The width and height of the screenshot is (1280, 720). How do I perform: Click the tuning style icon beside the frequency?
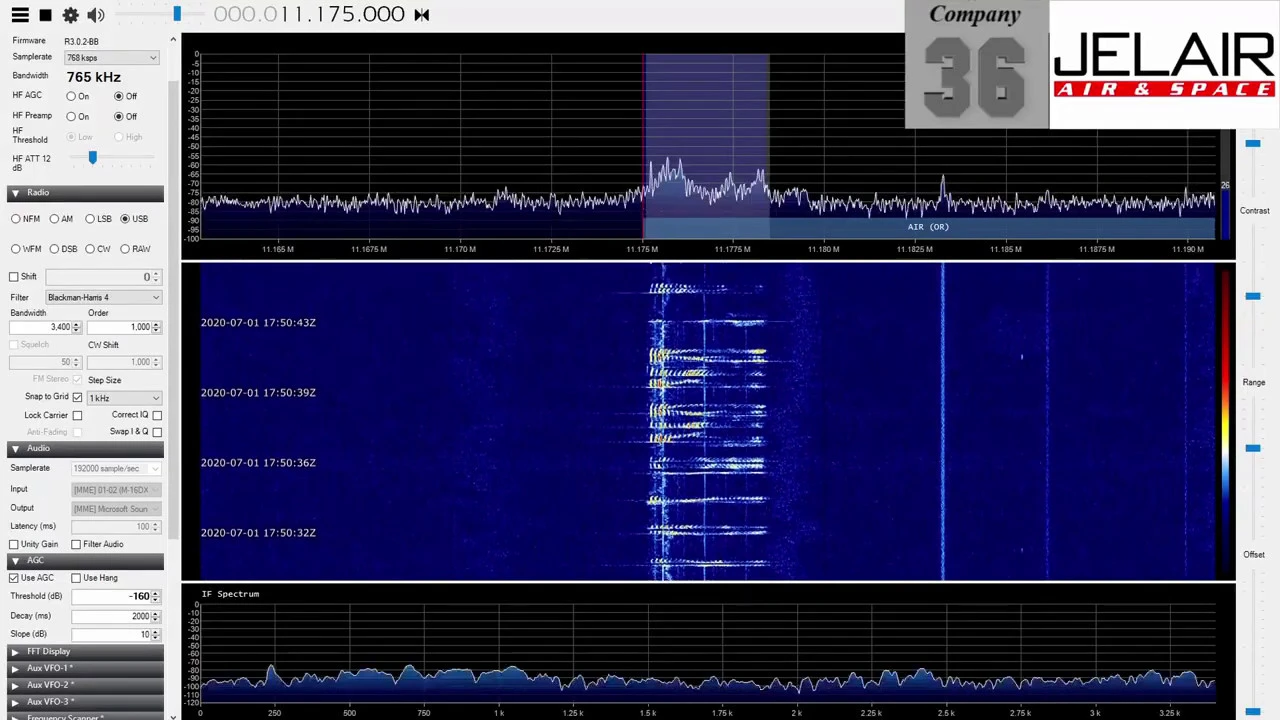tap(422, 15)
